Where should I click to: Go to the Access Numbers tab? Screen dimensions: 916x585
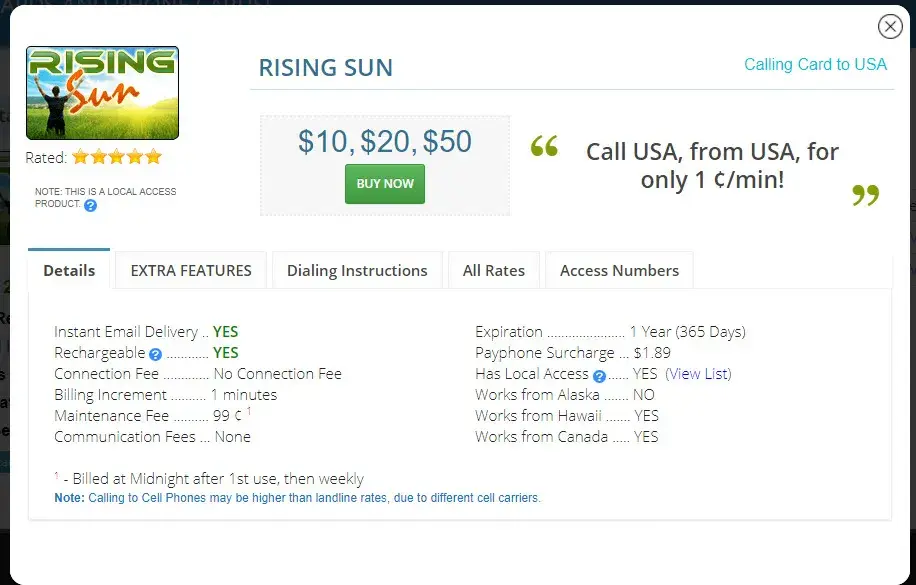coord(619,270)
